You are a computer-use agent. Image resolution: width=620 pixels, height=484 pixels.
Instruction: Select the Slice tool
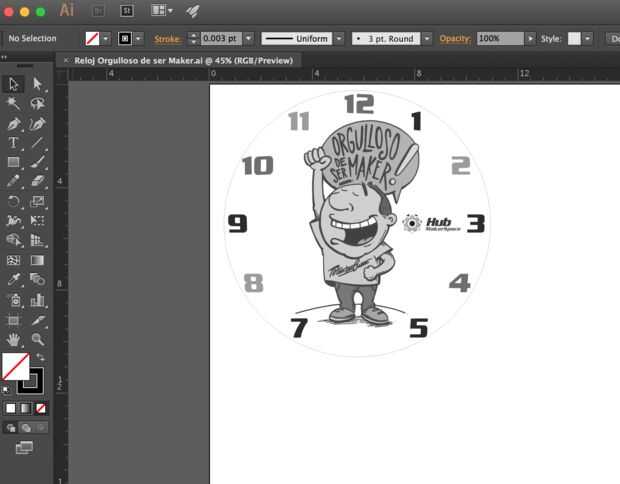[38, 320]
